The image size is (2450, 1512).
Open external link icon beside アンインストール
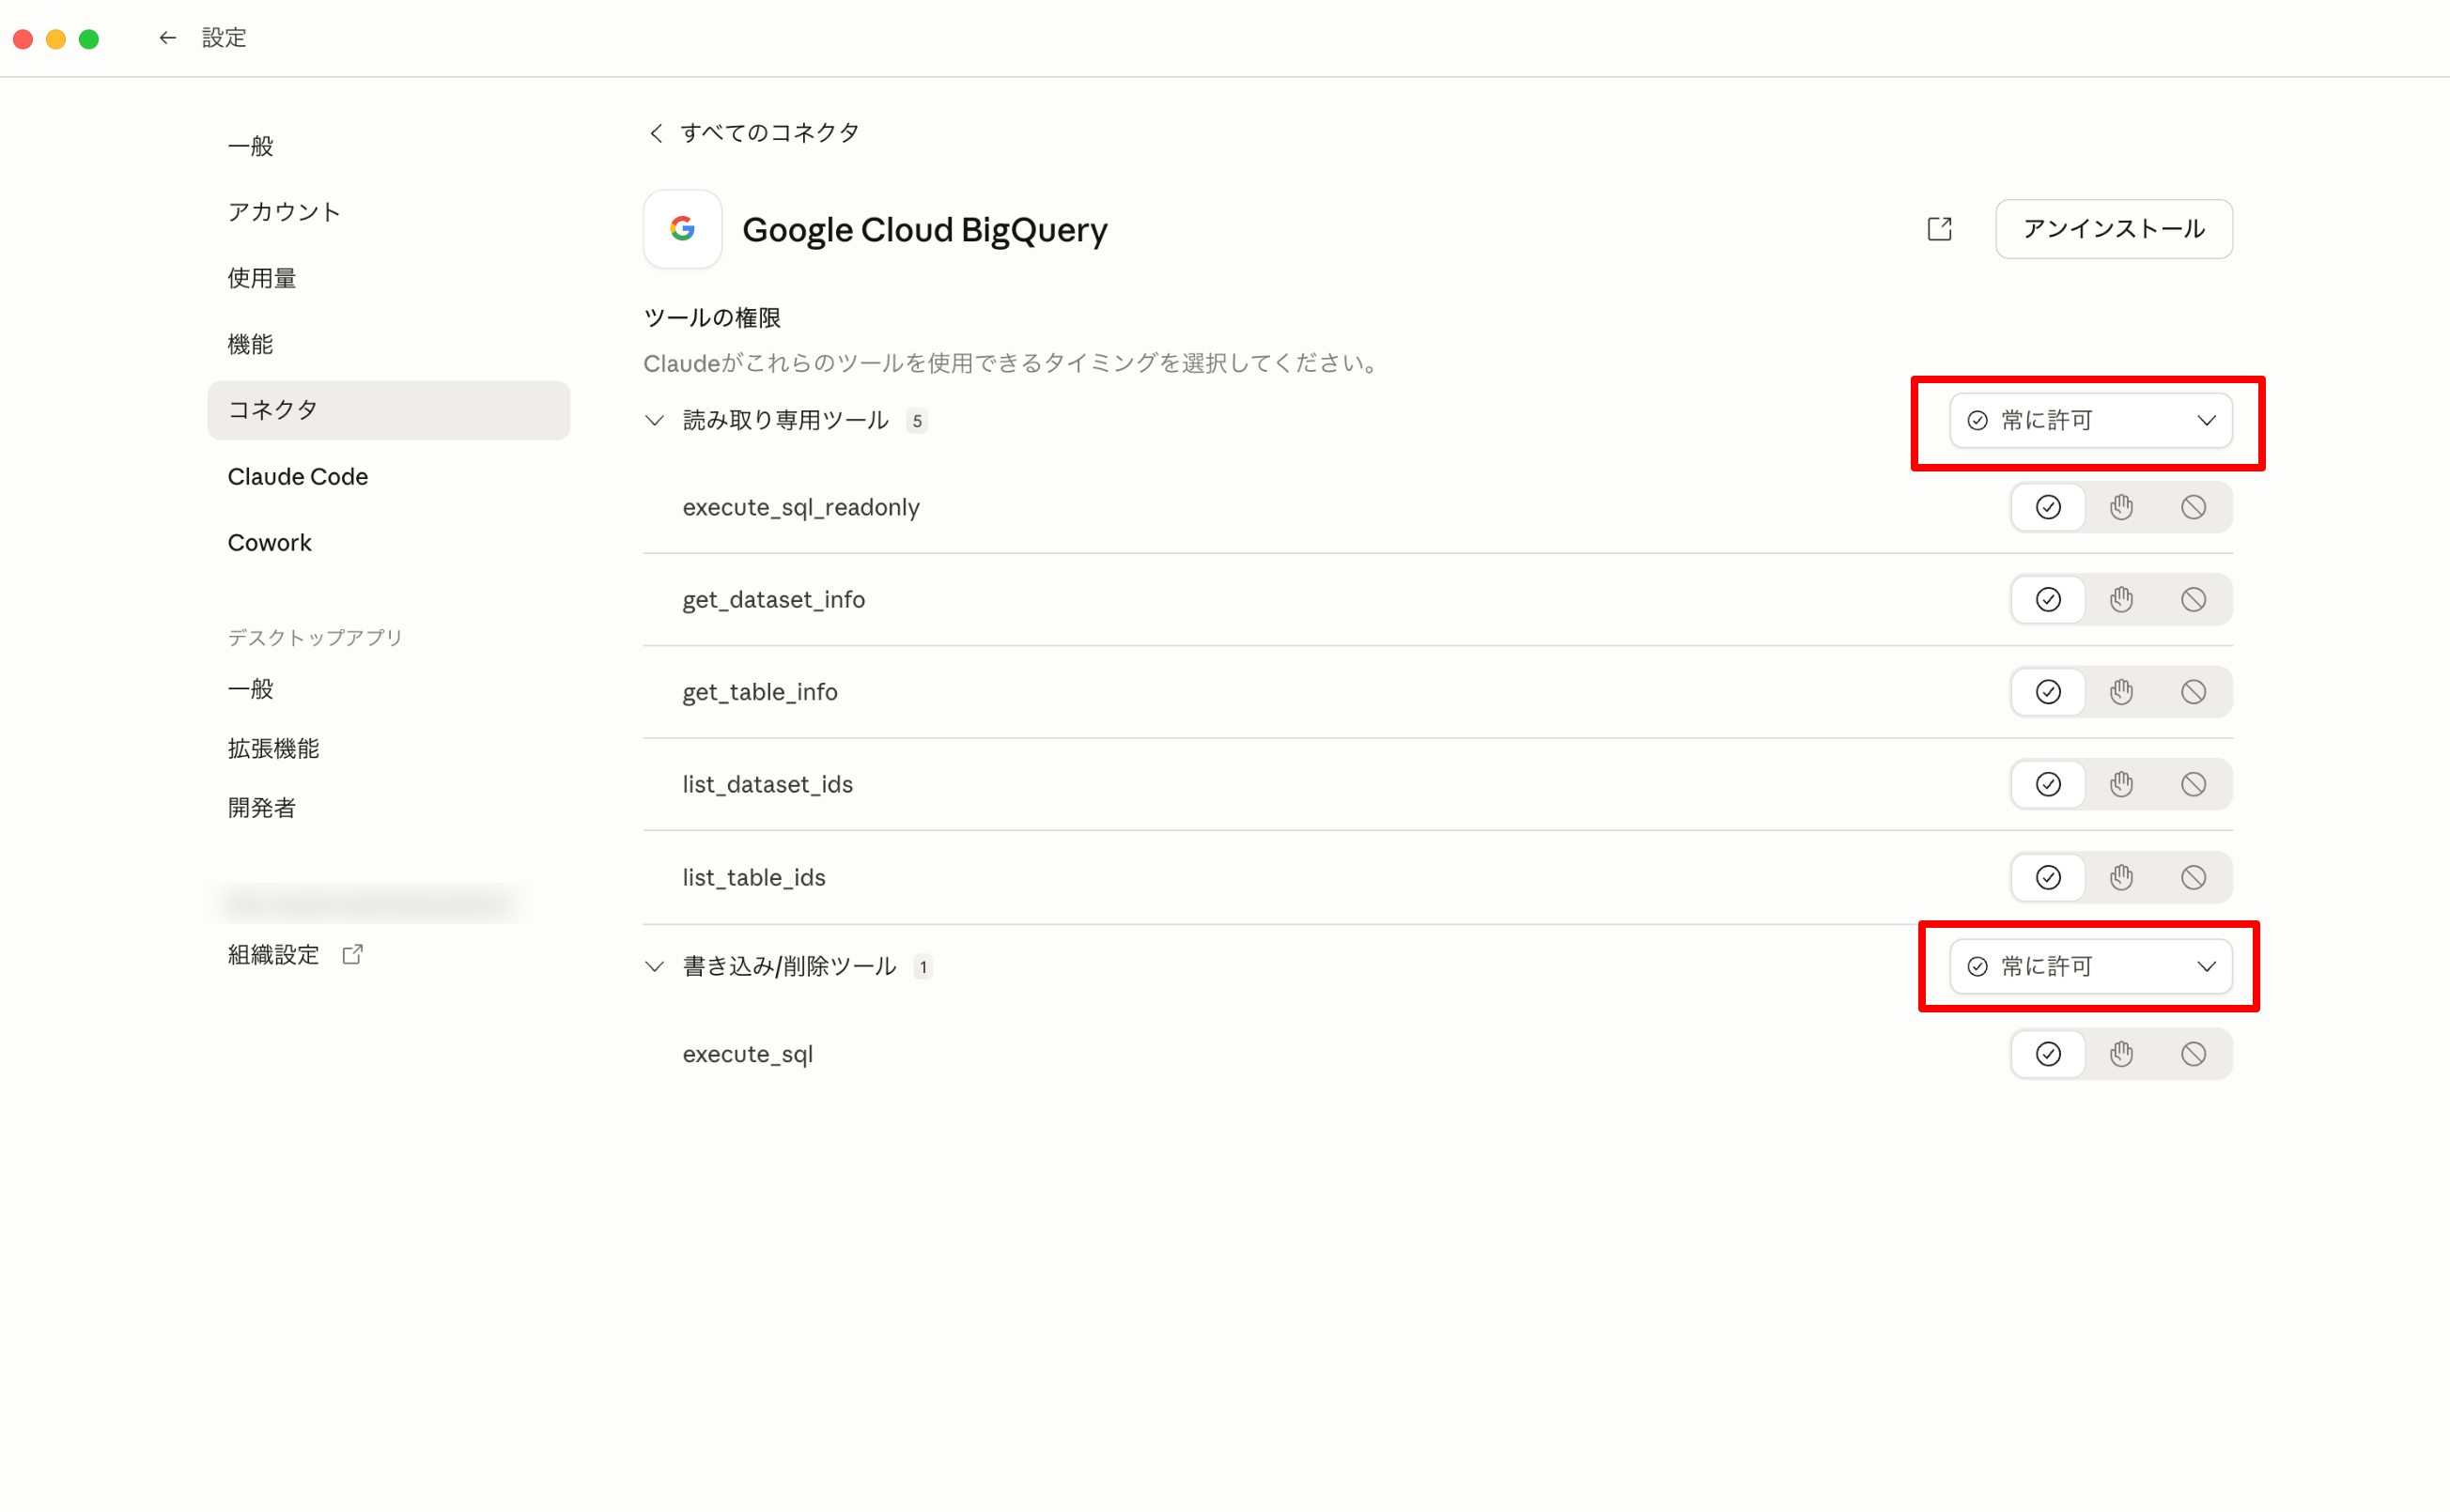(x=1939, y=229)
